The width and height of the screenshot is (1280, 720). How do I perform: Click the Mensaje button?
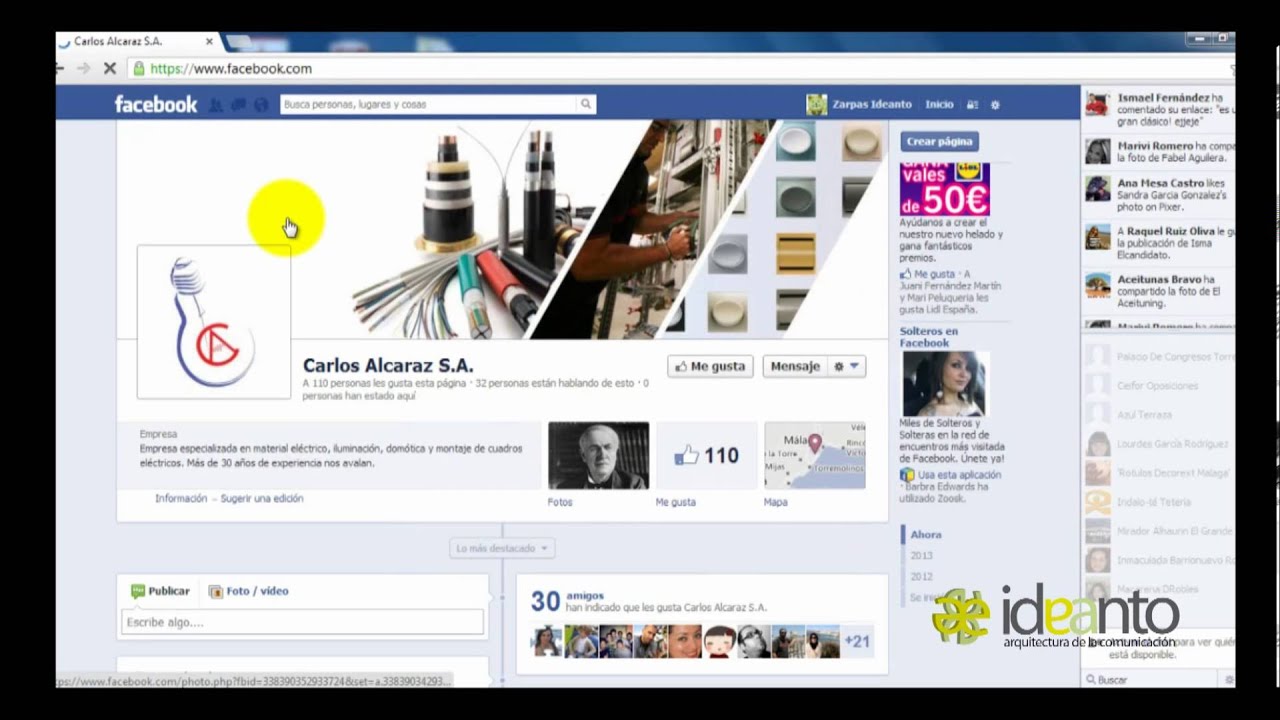tap(795, 366)
